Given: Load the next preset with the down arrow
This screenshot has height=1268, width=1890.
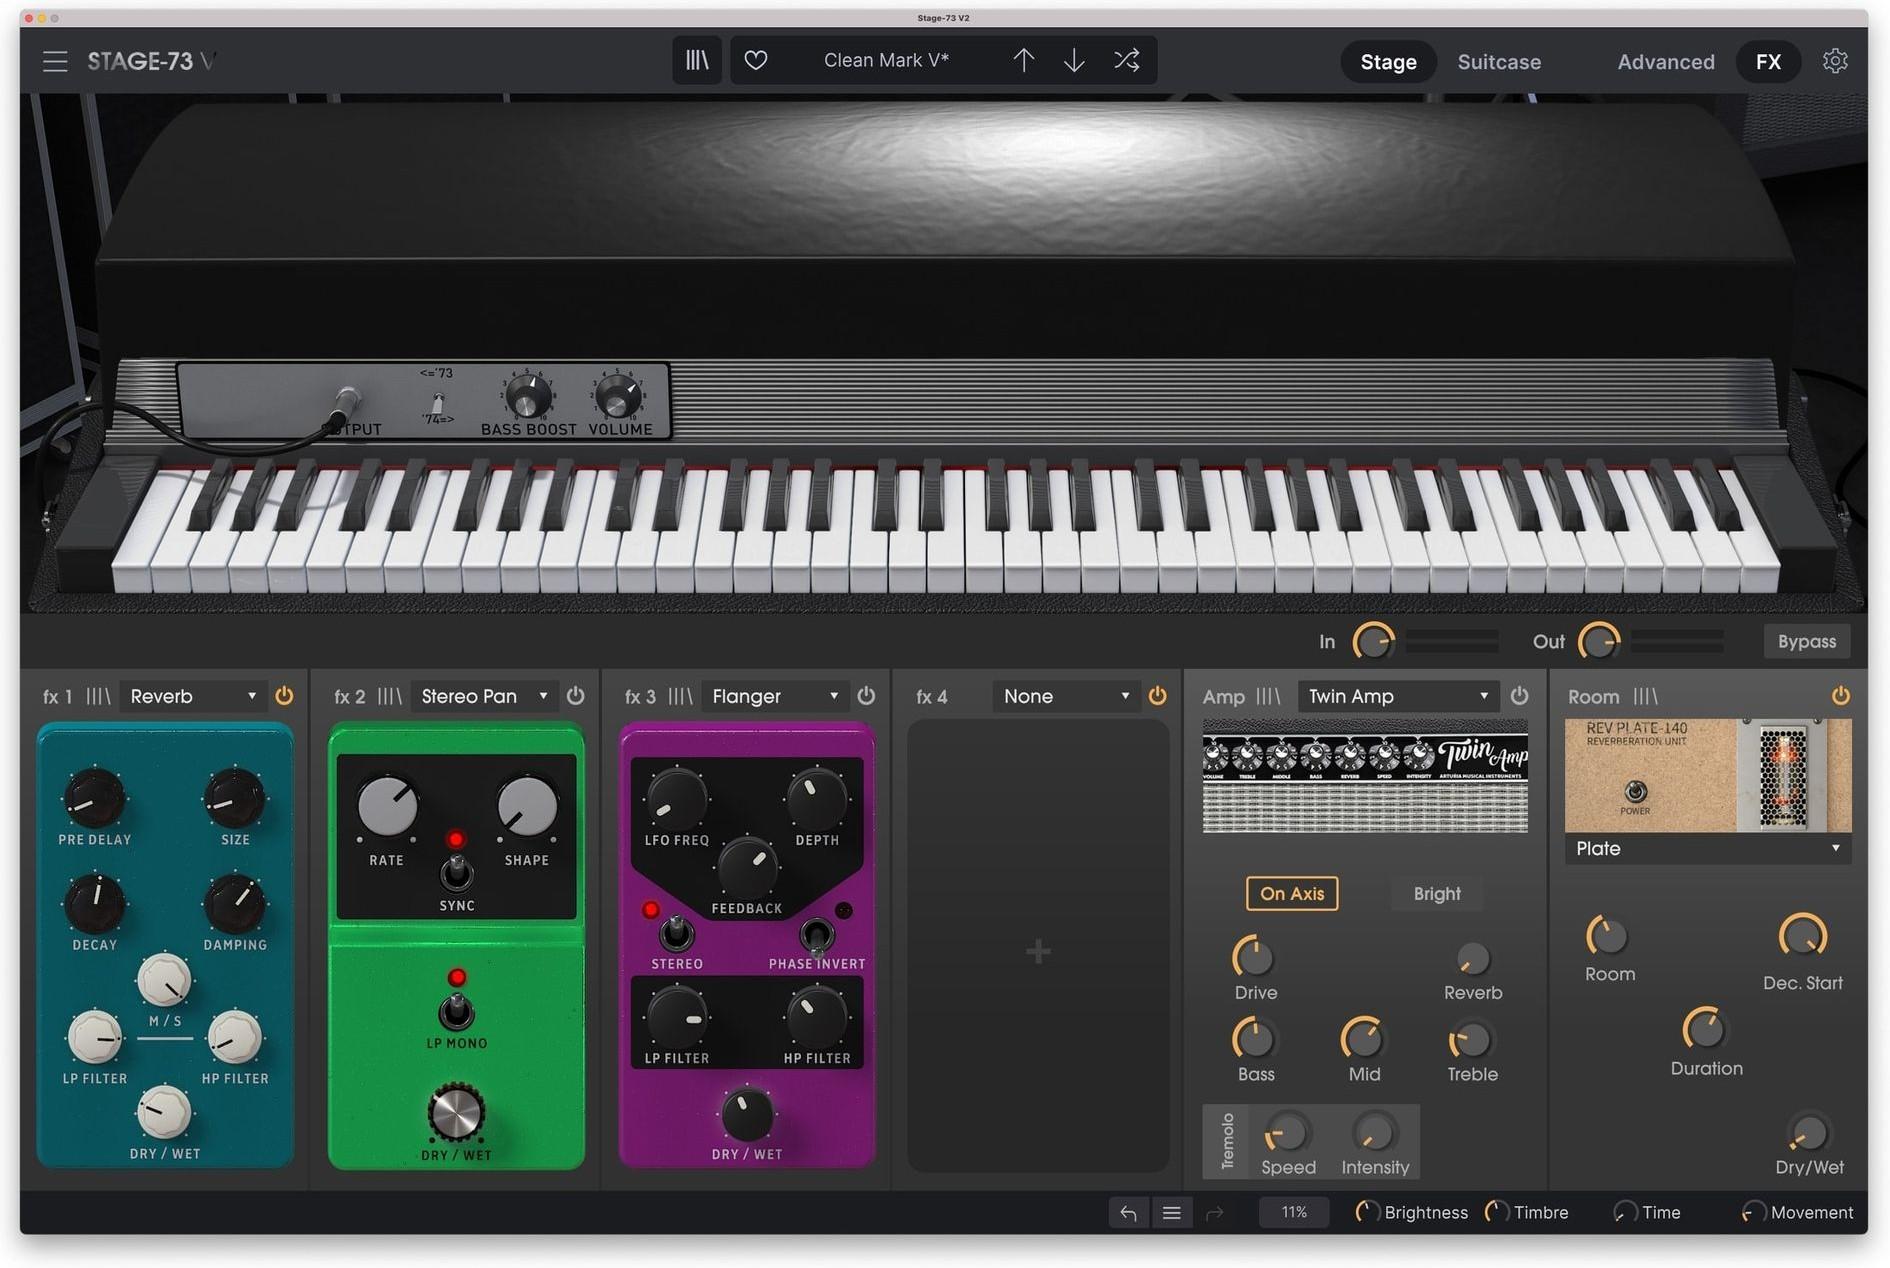Looking at the screenshot, I should coord(1074,60).
